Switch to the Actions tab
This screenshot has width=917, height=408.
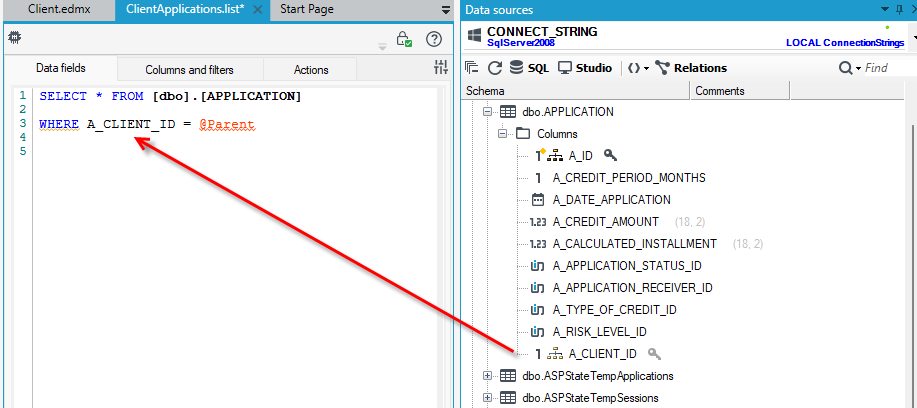pyautogui.click(x=311, y=70)
